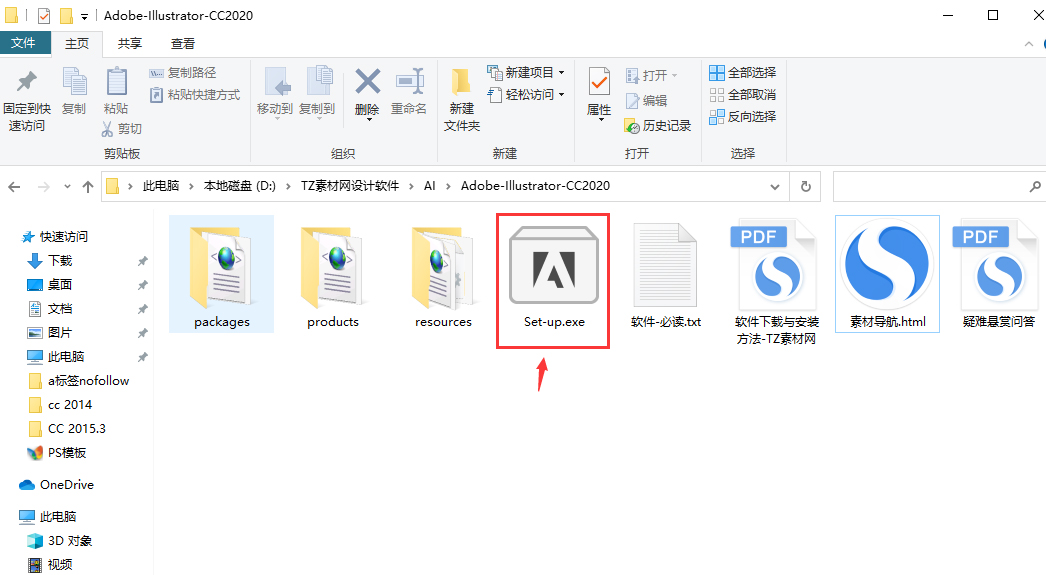Click the Copy path (复制路径) button

pos(183,73)
